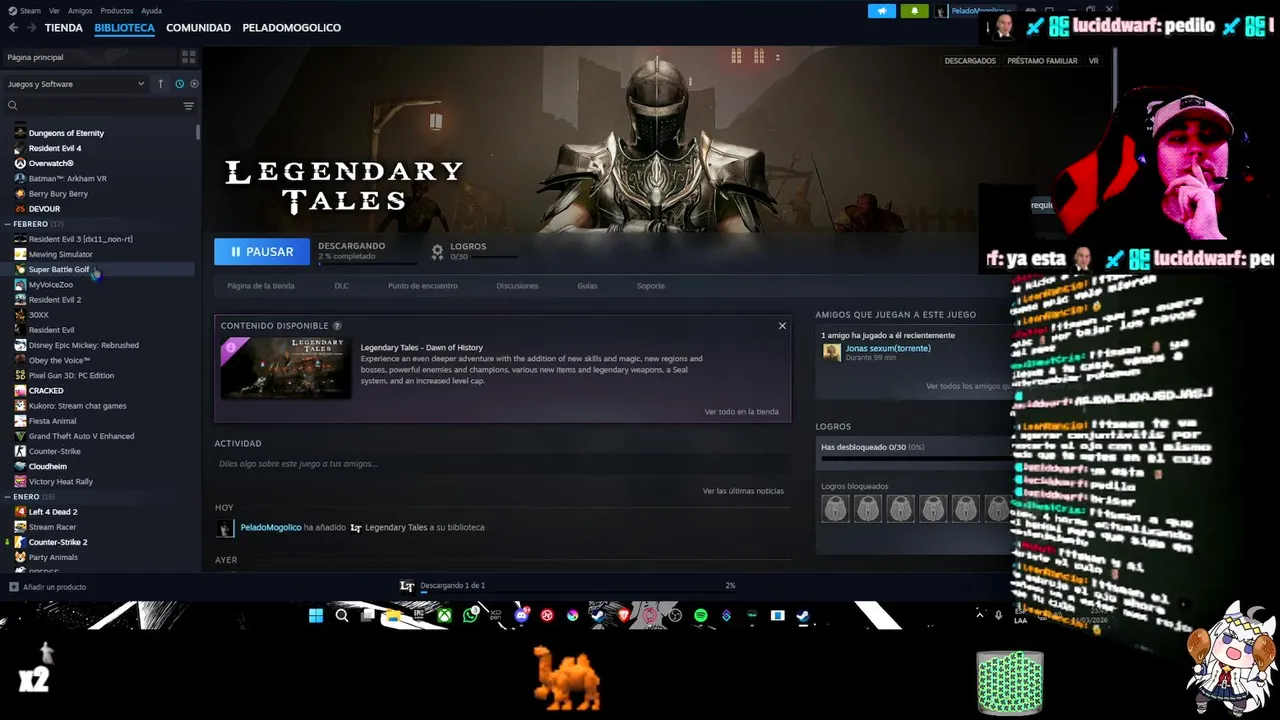Open Brave browser from the taskbar
Screen dimensions: 1280x720
point(624,615)
